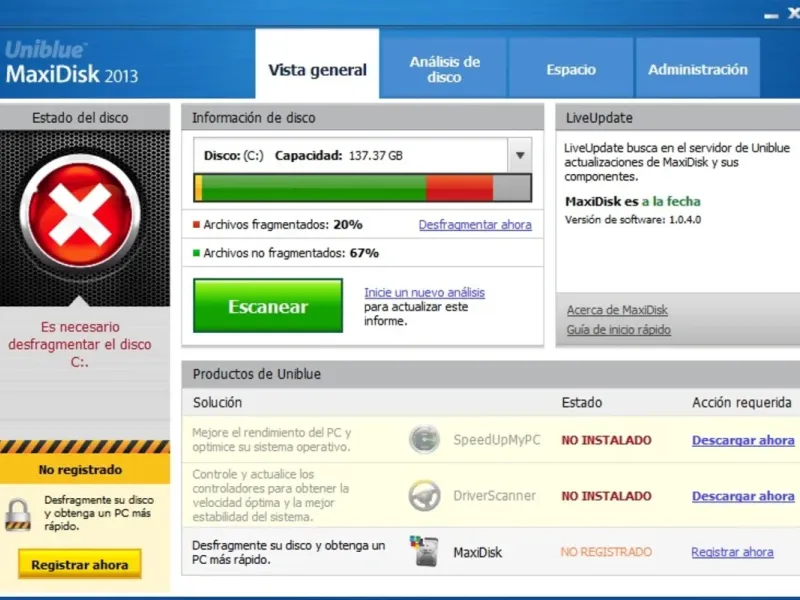Click the SpeedUpMyPC product icon

(424, 439)
